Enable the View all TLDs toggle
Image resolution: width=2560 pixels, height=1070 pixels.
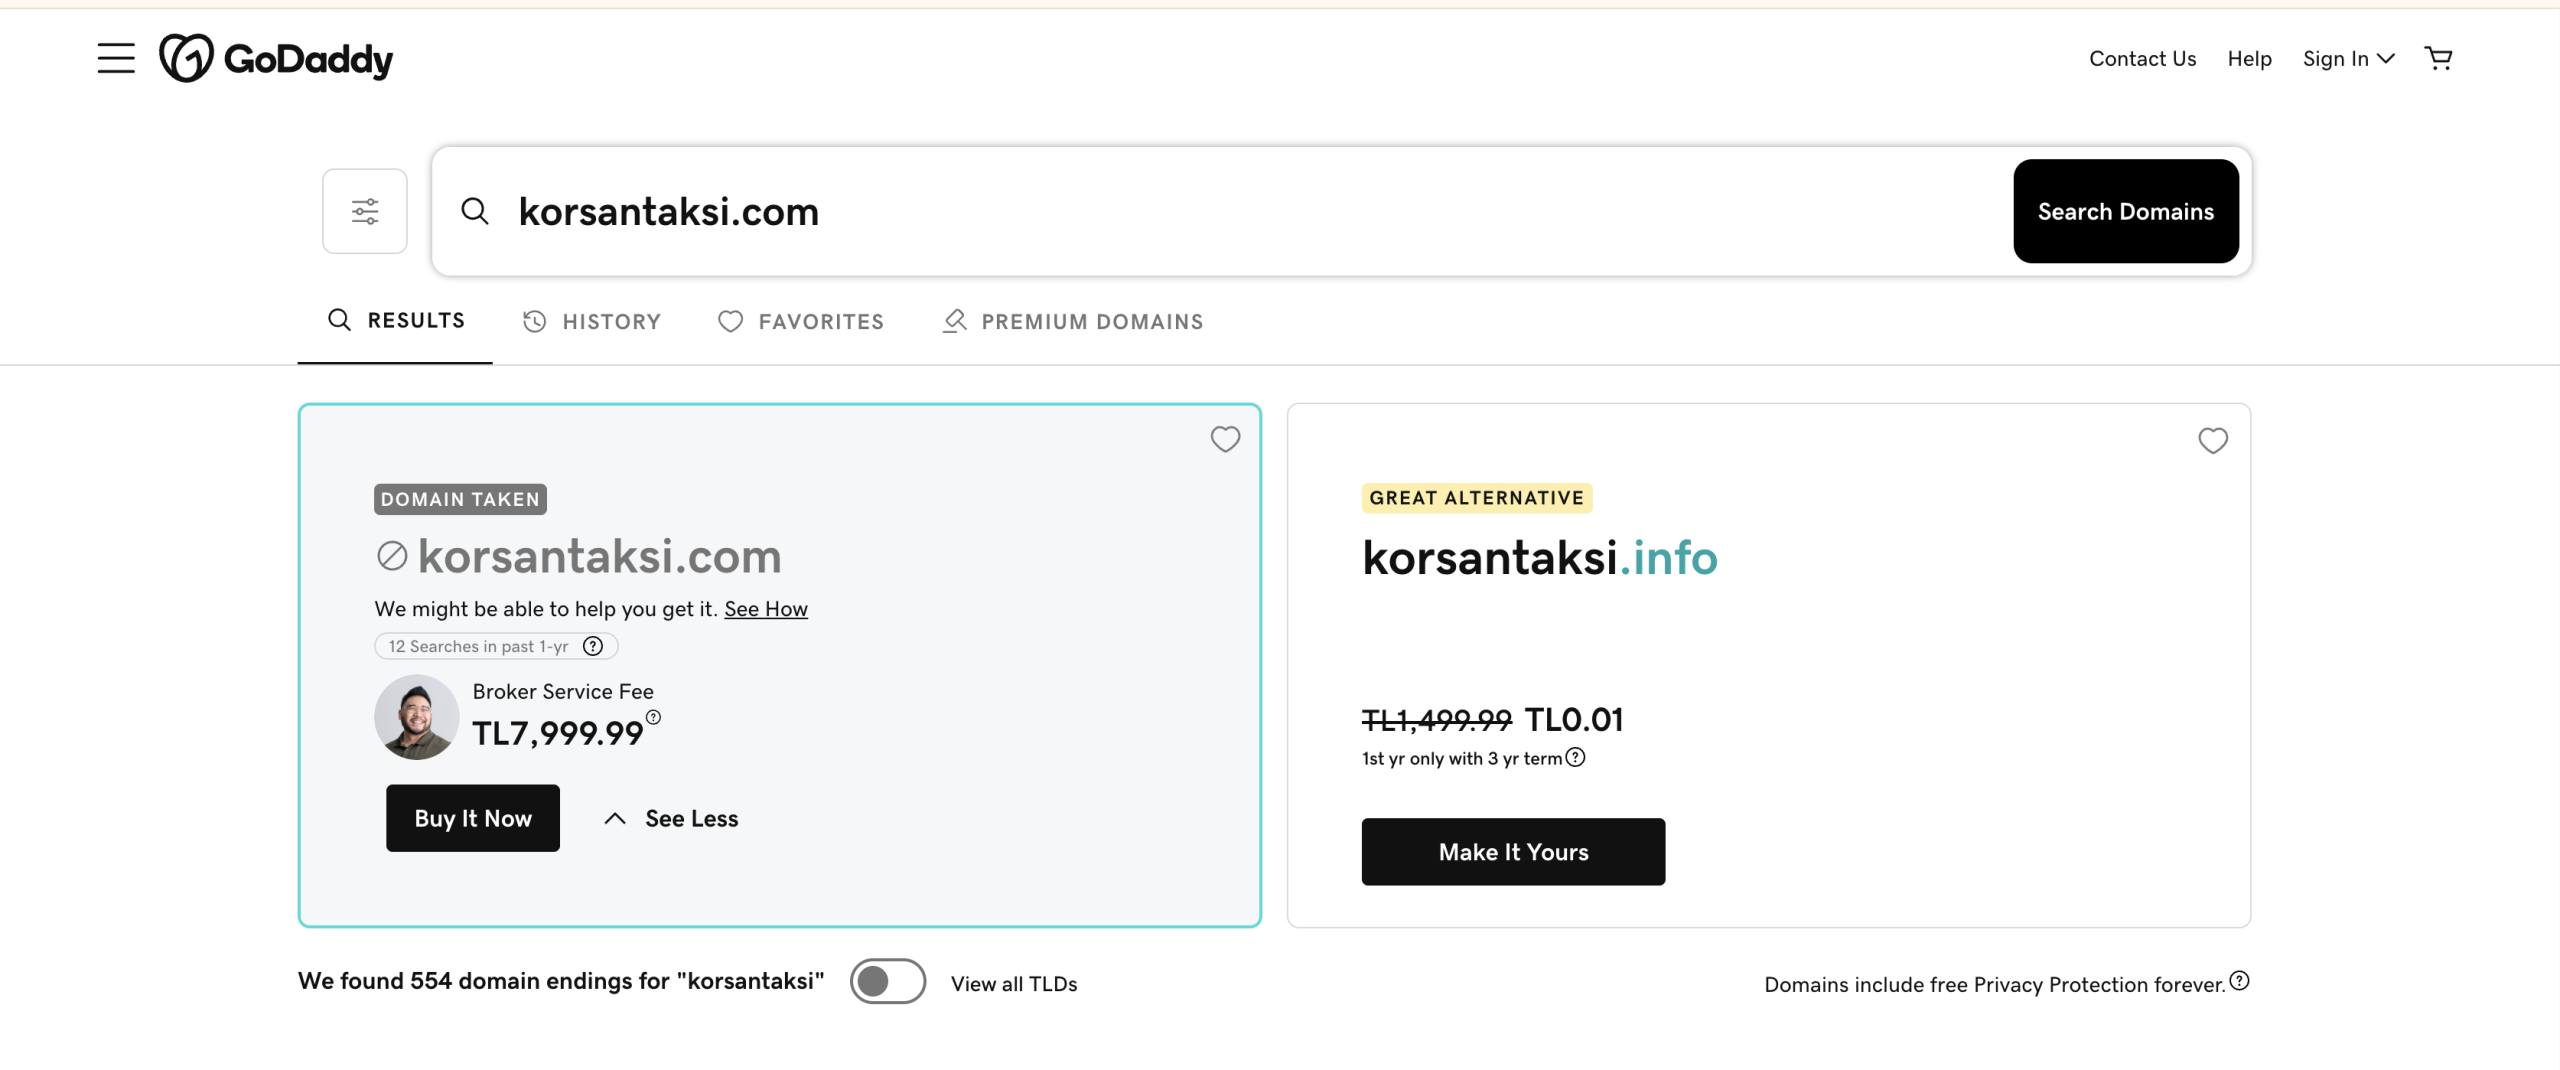(x=887, y=982)
